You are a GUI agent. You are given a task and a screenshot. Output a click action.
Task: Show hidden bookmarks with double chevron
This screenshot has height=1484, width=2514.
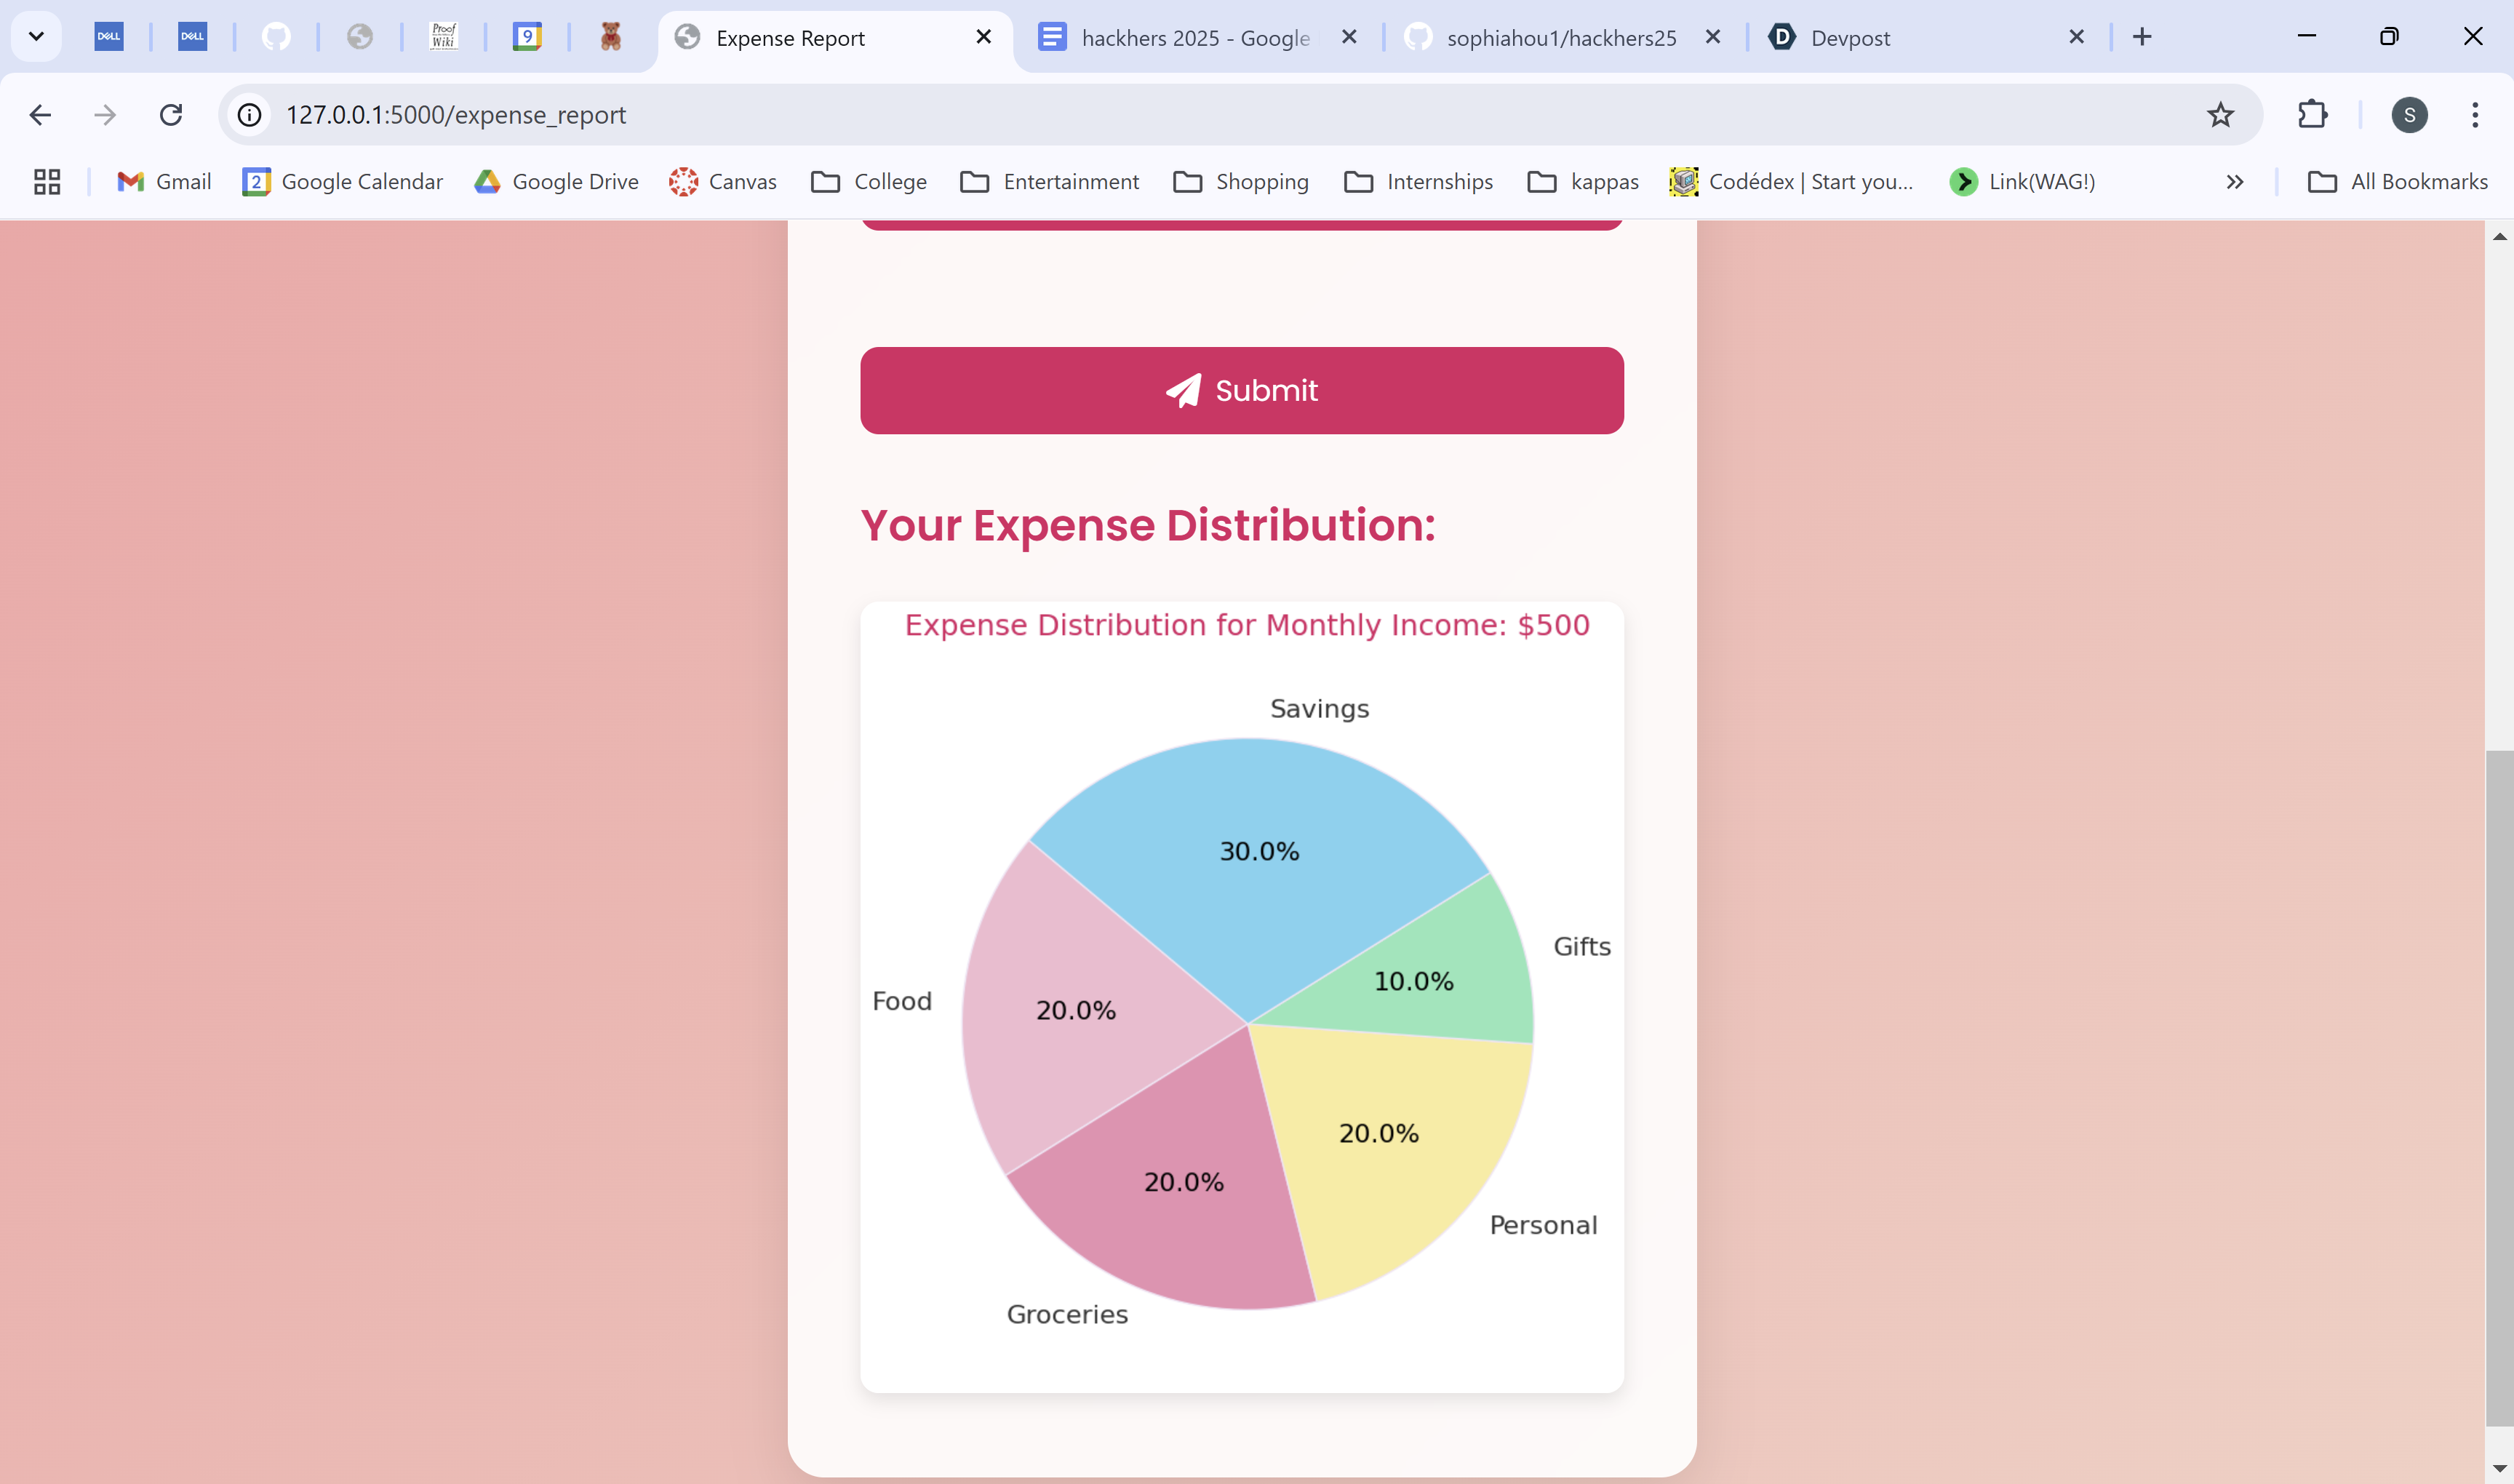[2234, 181]
